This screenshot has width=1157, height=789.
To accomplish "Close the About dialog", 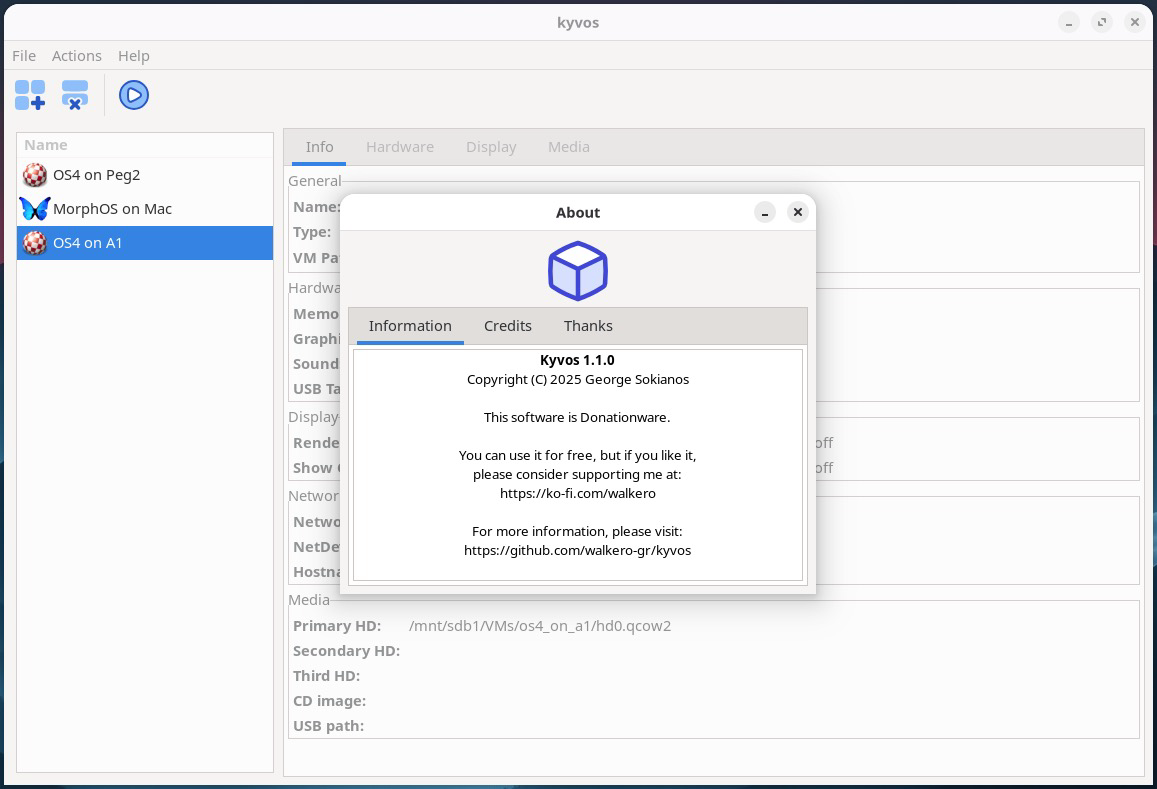I will click(x=797, y=212).
